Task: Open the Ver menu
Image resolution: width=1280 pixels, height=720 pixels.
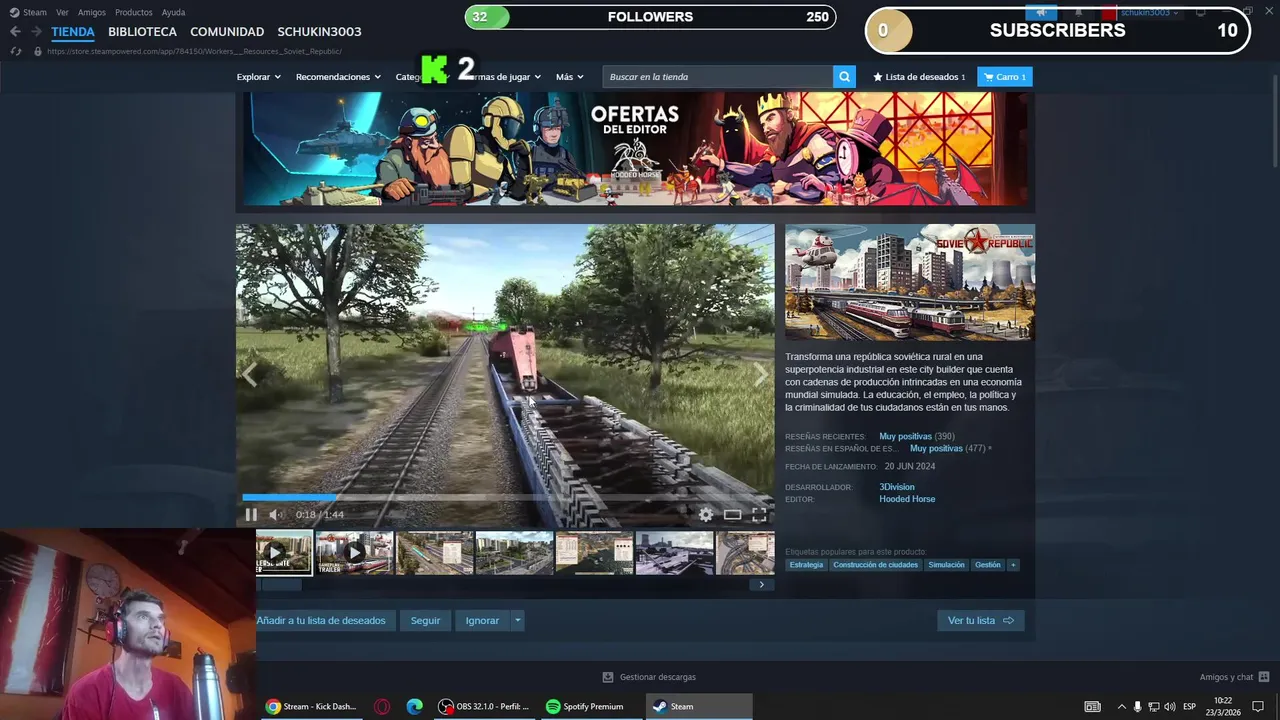Action: tap(62, 12)
